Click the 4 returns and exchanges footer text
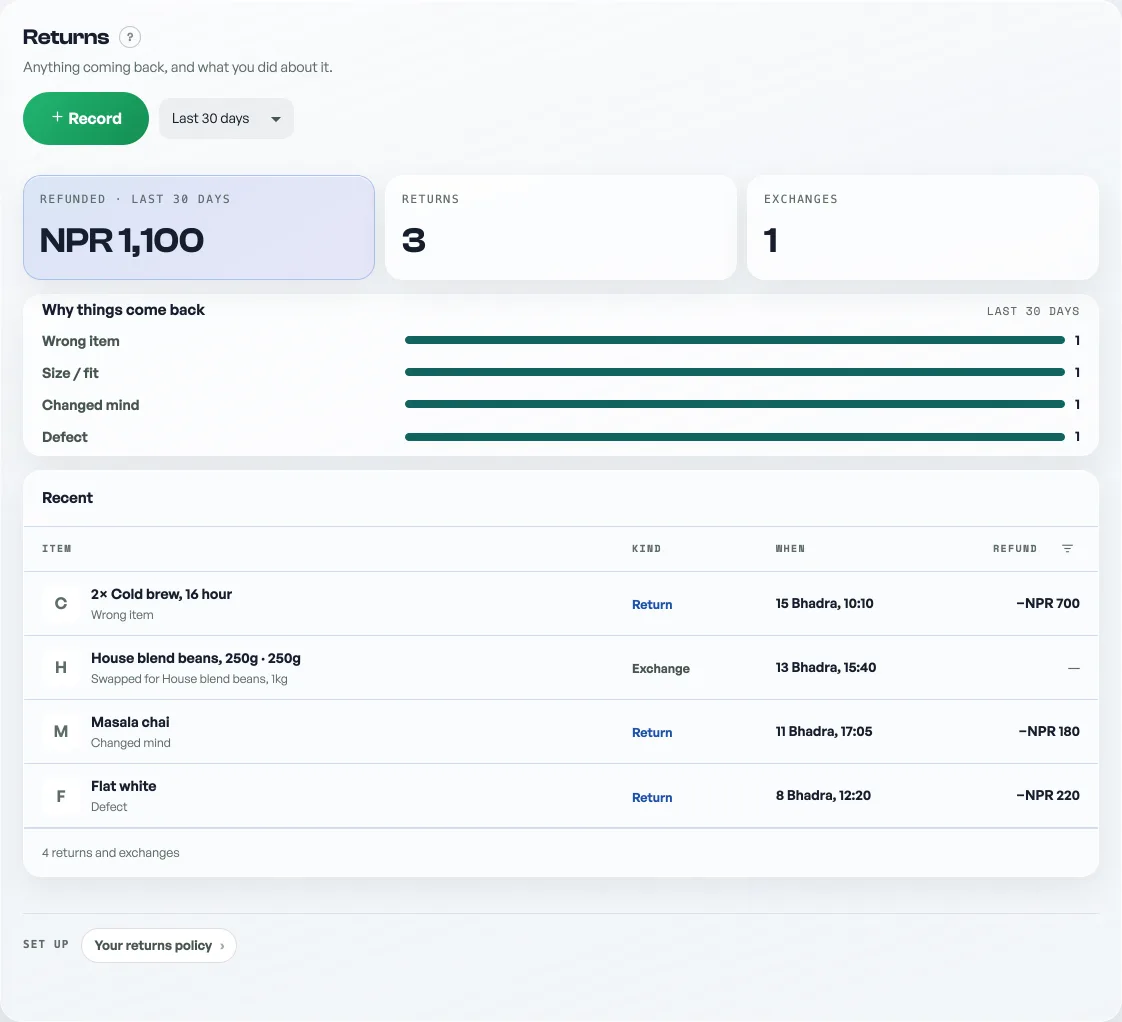 (x=110, y=852)
